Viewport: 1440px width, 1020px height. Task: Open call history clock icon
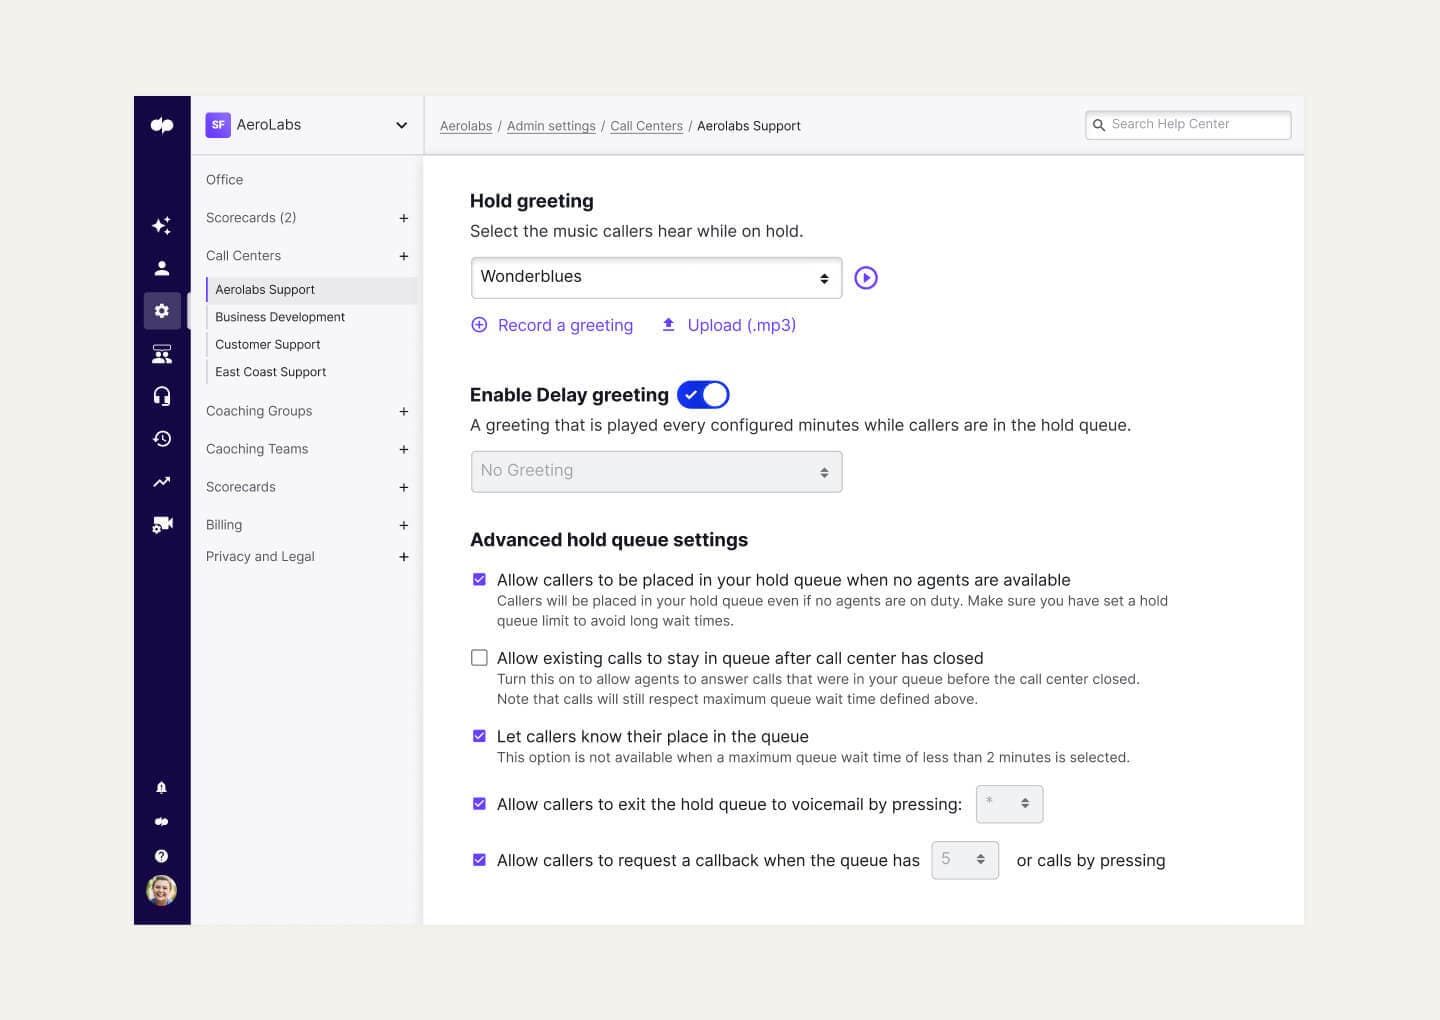(161, 439)
